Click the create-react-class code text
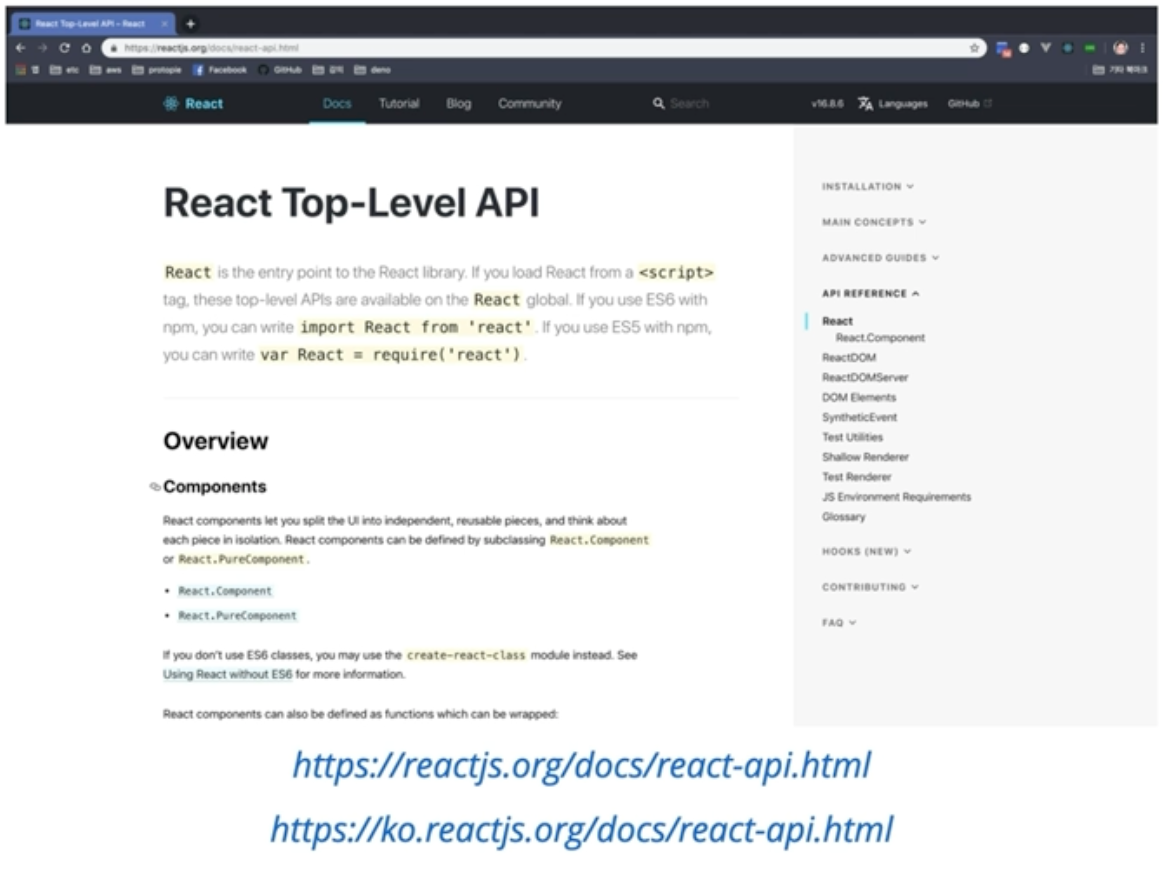 465,655
